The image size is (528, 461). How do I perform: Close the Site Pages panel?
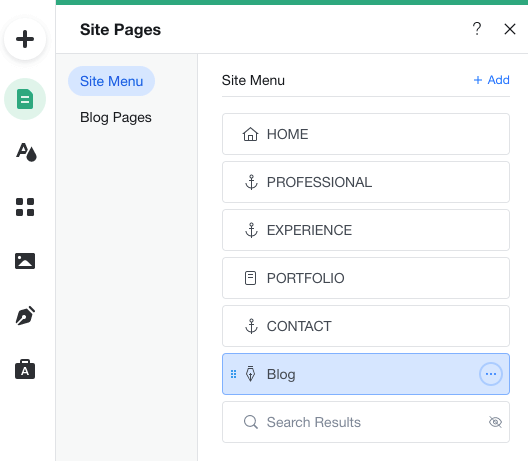click(510, 29)
